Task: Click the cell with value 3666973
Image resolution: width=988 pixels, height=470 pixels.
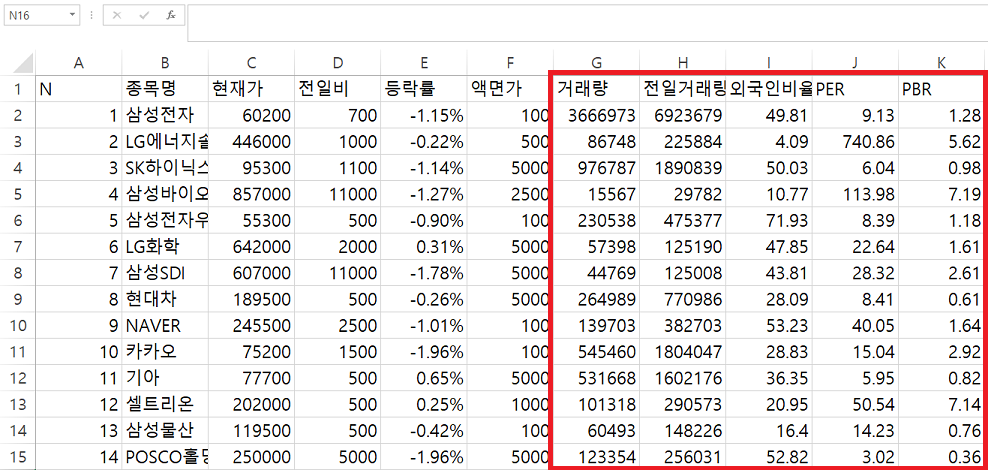Action: (x=597, y=115)
